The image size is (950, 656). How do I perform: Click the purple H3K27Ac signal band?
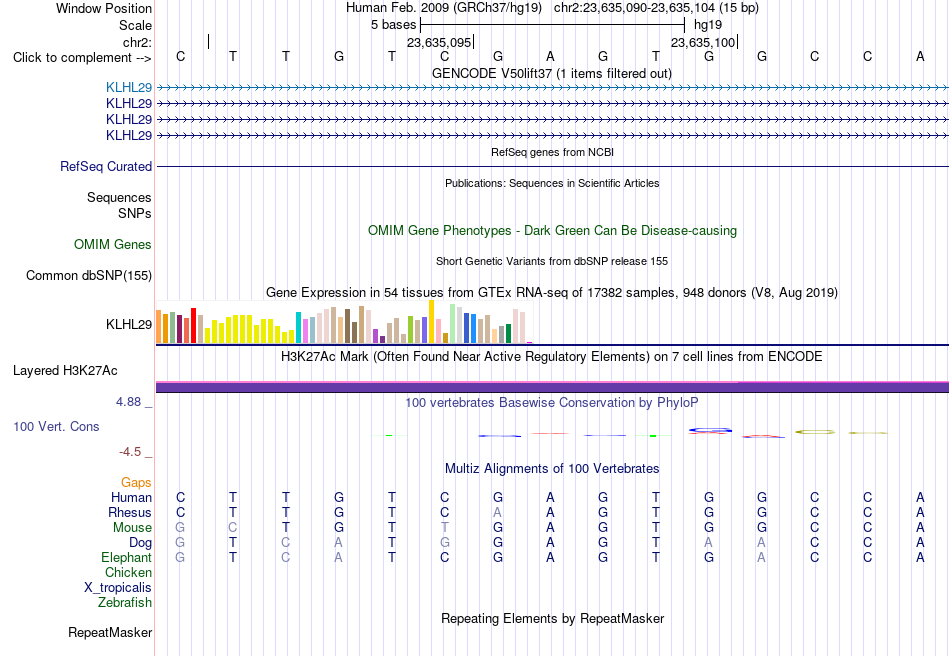552,387
